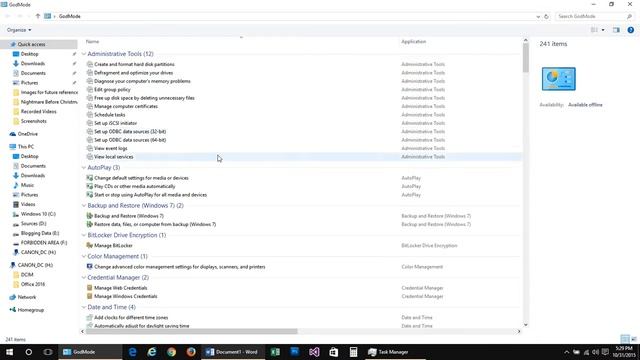Collapse the Credential Manager (2) group

click(x=84, y=278)
